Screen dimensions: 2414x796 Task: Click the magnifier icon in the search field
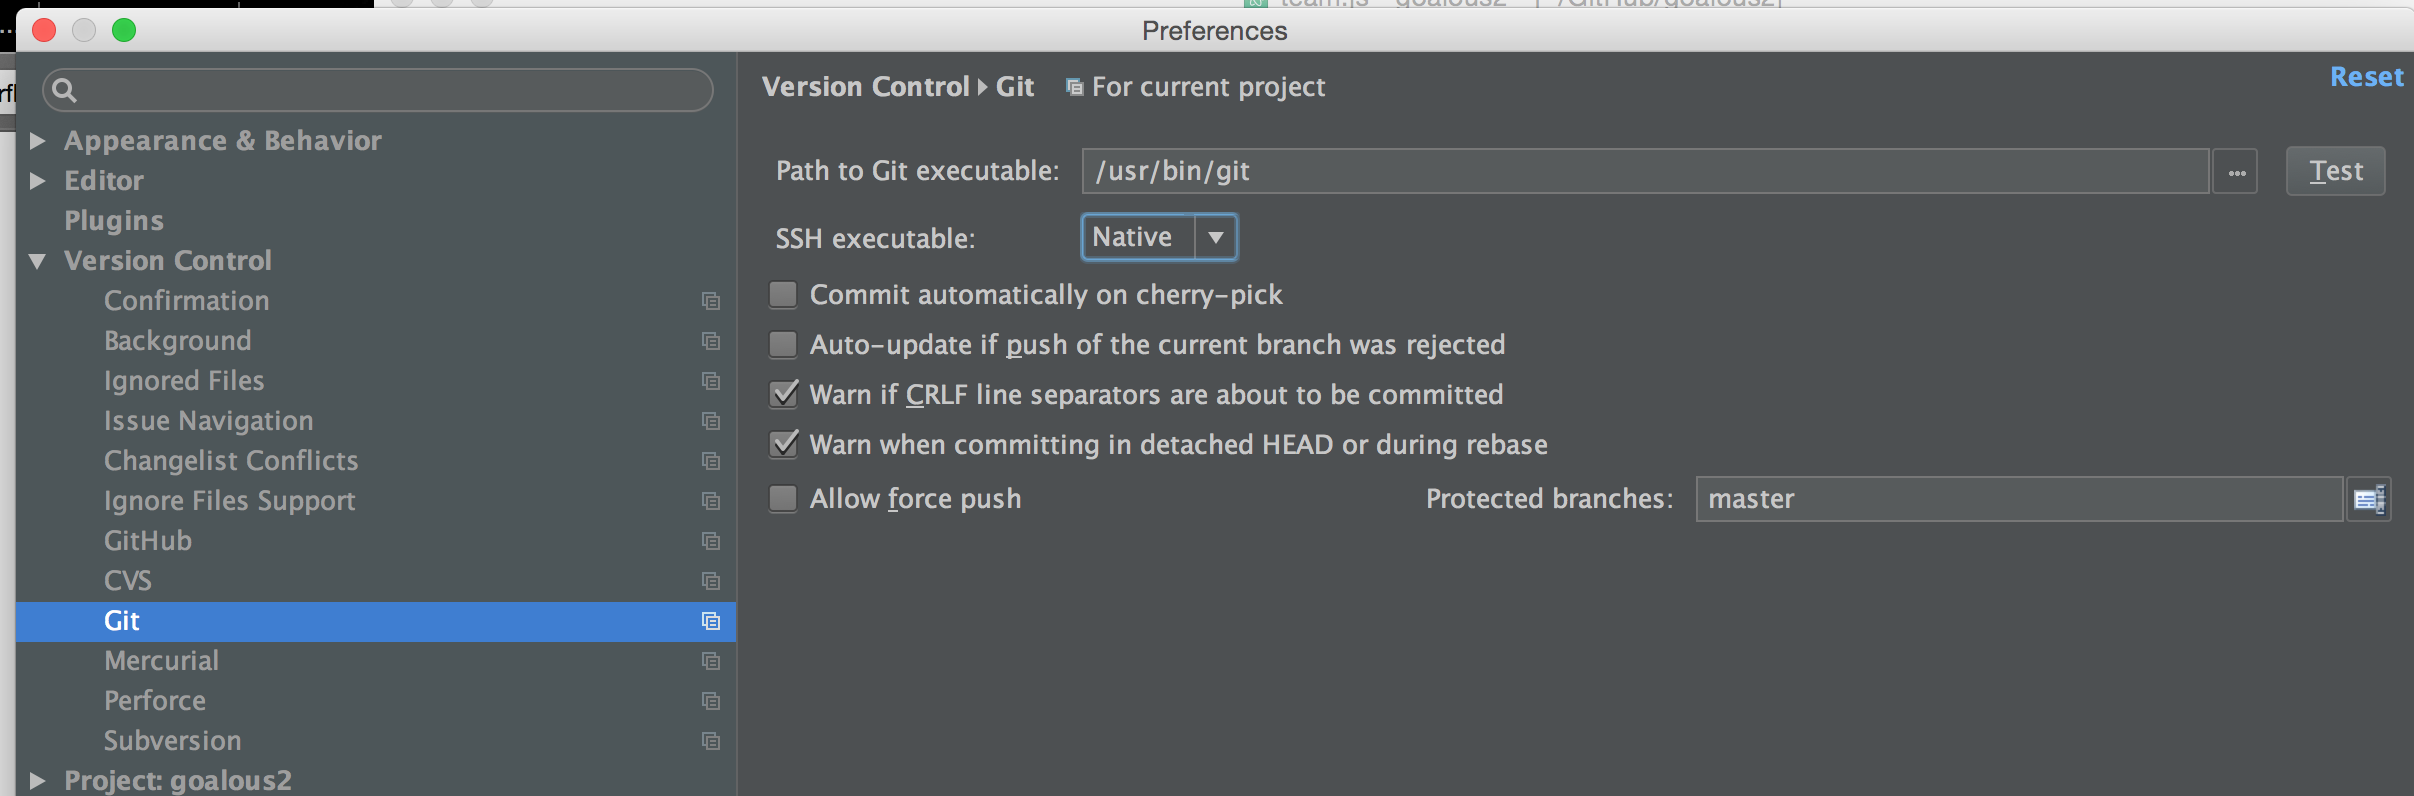pos(66,90)
